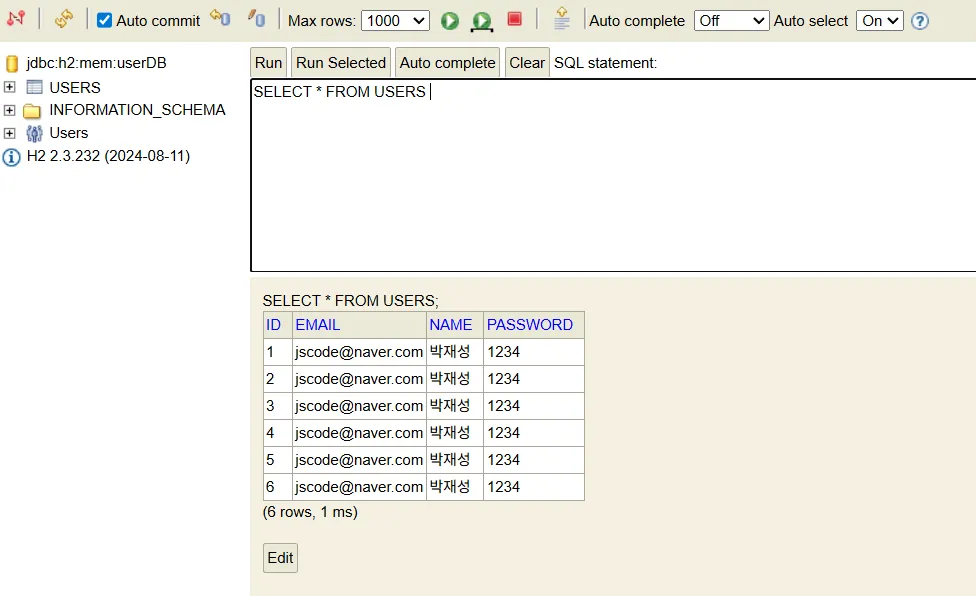Open the Auto complete dropdown set to Off
Screen dimensions: 976x596
point(731,21)
